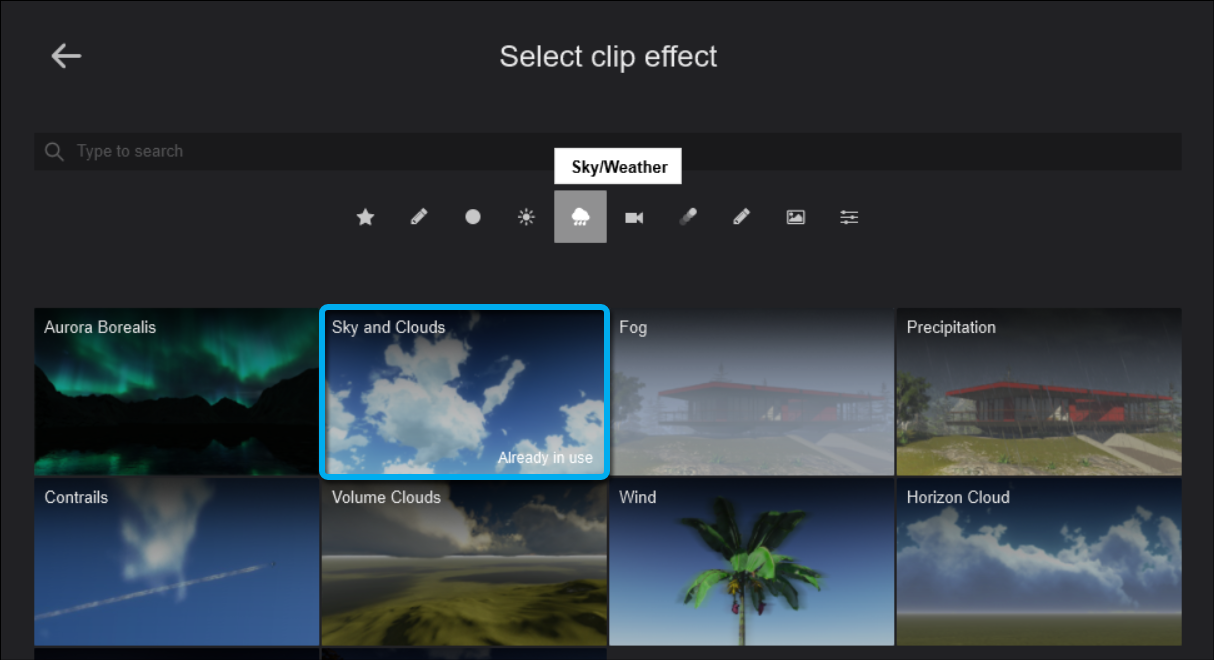1214x660 pixels.
Task: Pick the Precipitation effect thumbnail
Action: [1038, 392]
